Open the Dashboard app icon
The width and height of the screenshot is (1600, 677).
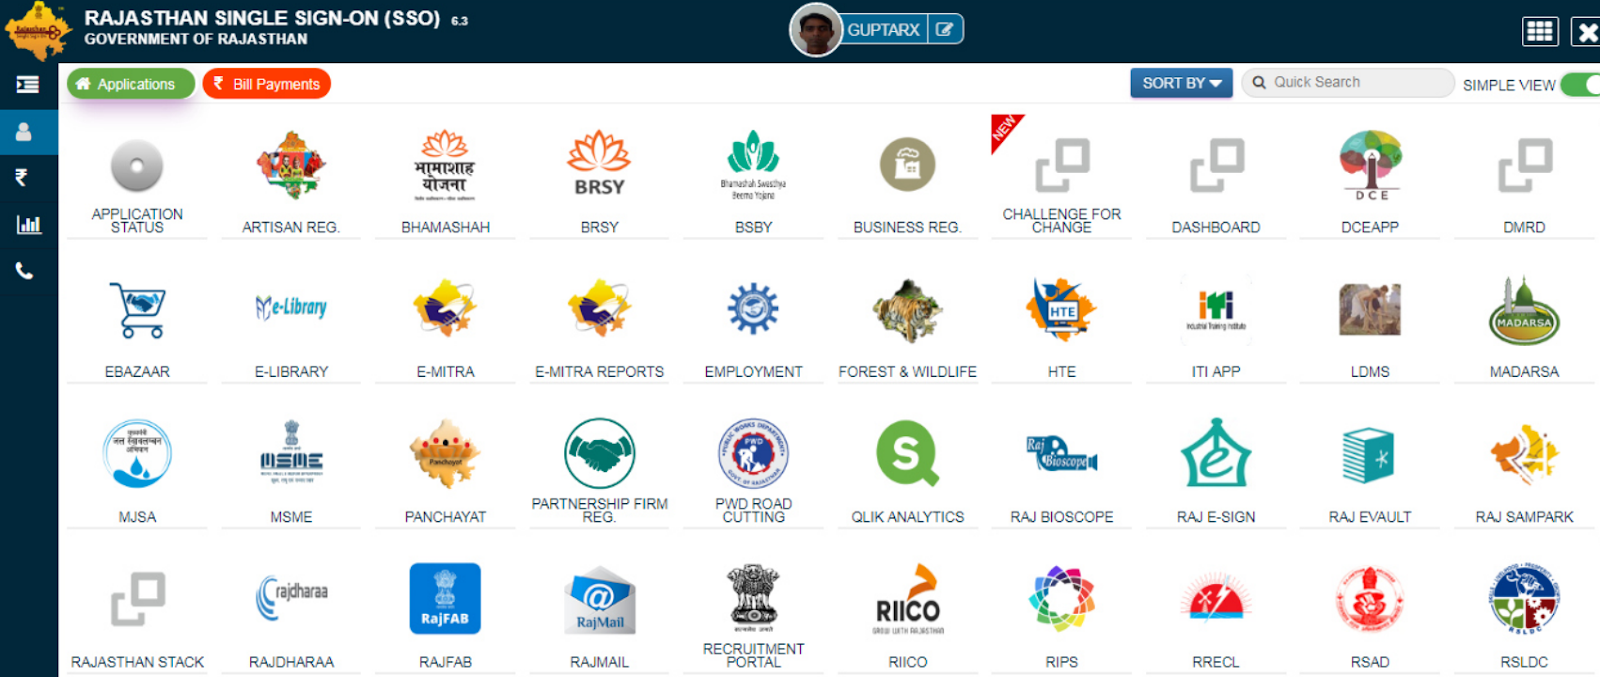click(1216, 166)
